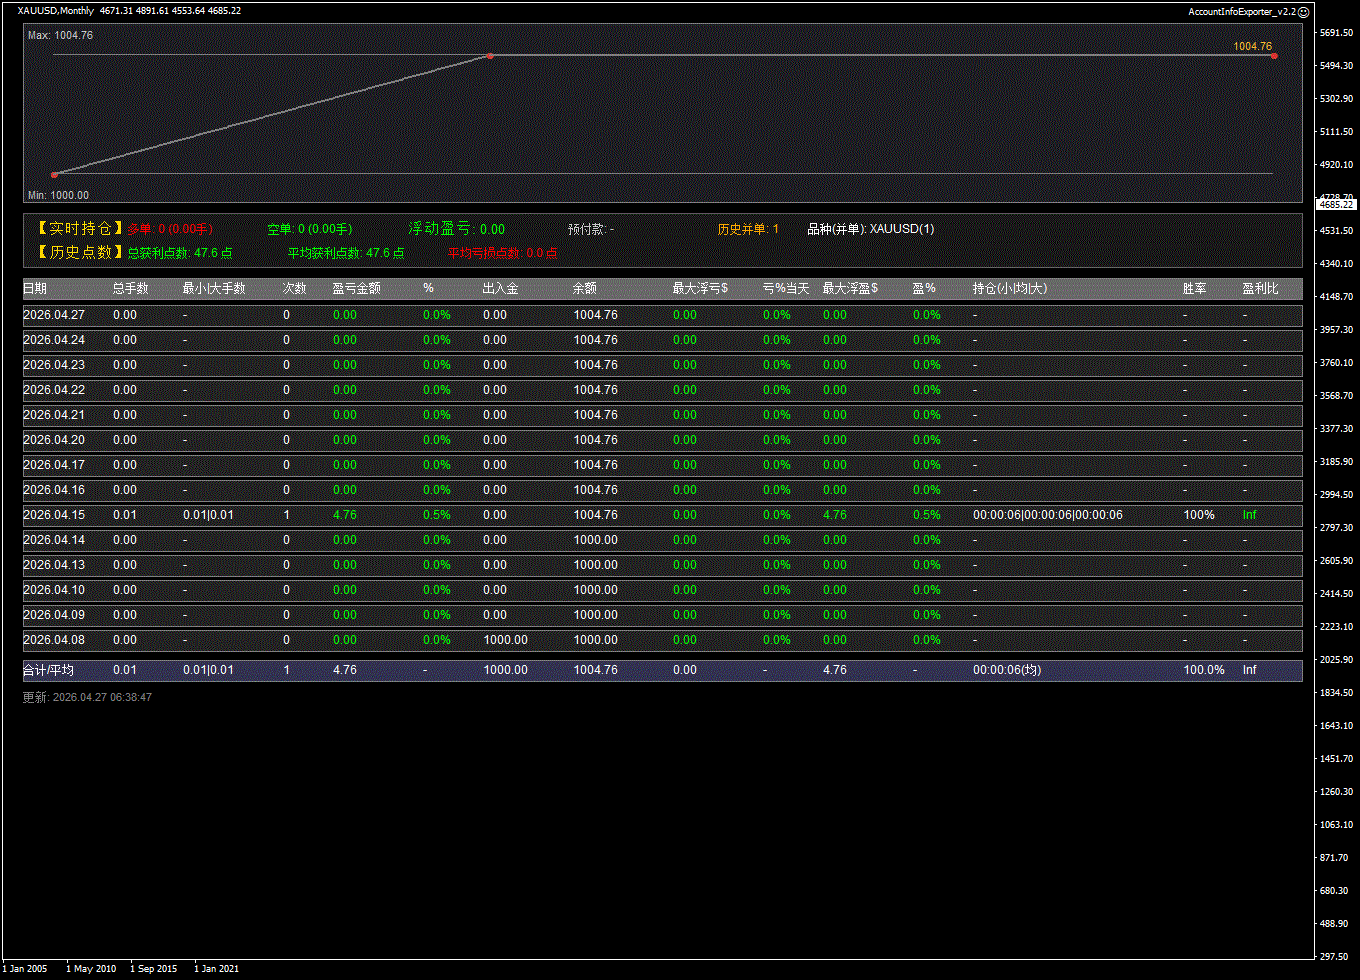Select the 盈亏金额 column header
Screen dimensions: 1360x980
coord(356,289)
